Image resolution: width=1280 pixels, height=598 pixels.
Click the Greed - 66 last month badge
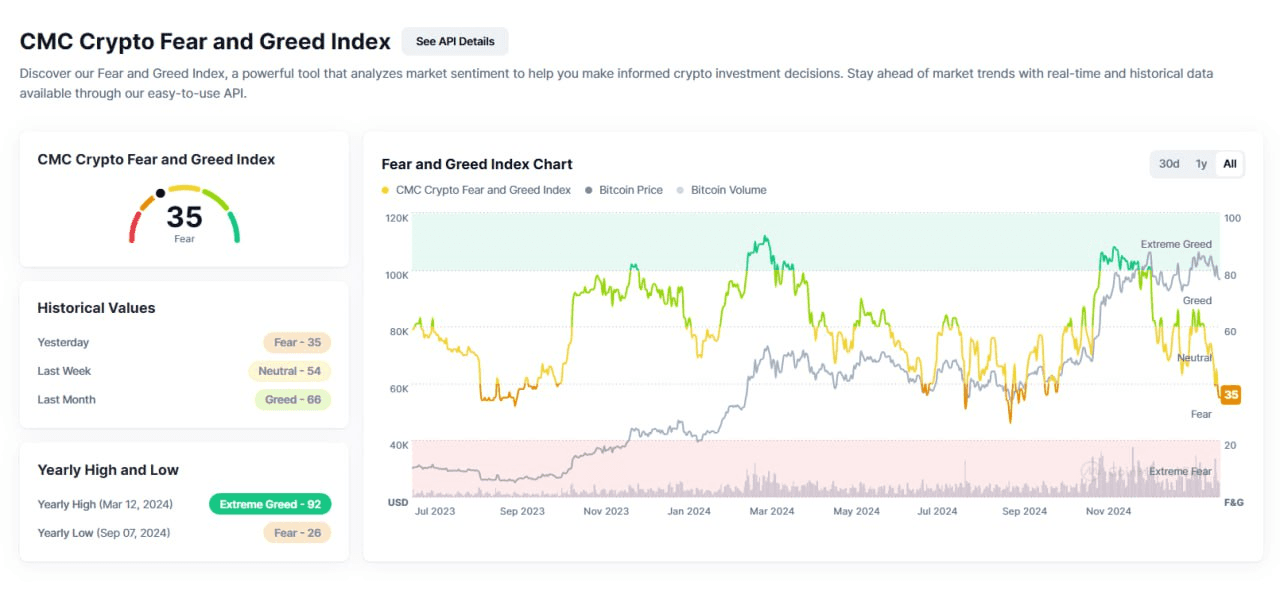292,399
